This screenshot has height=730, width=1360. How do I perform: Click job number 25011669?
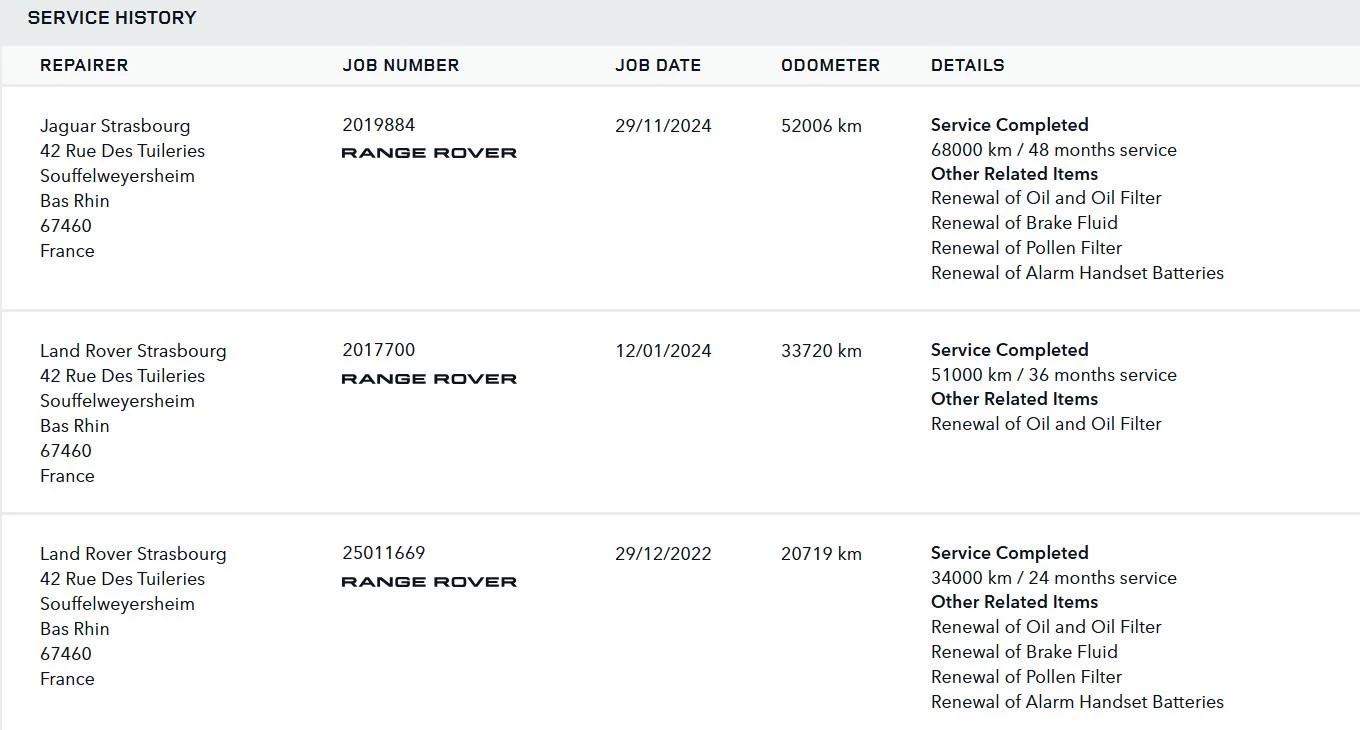tap(383, 553)
